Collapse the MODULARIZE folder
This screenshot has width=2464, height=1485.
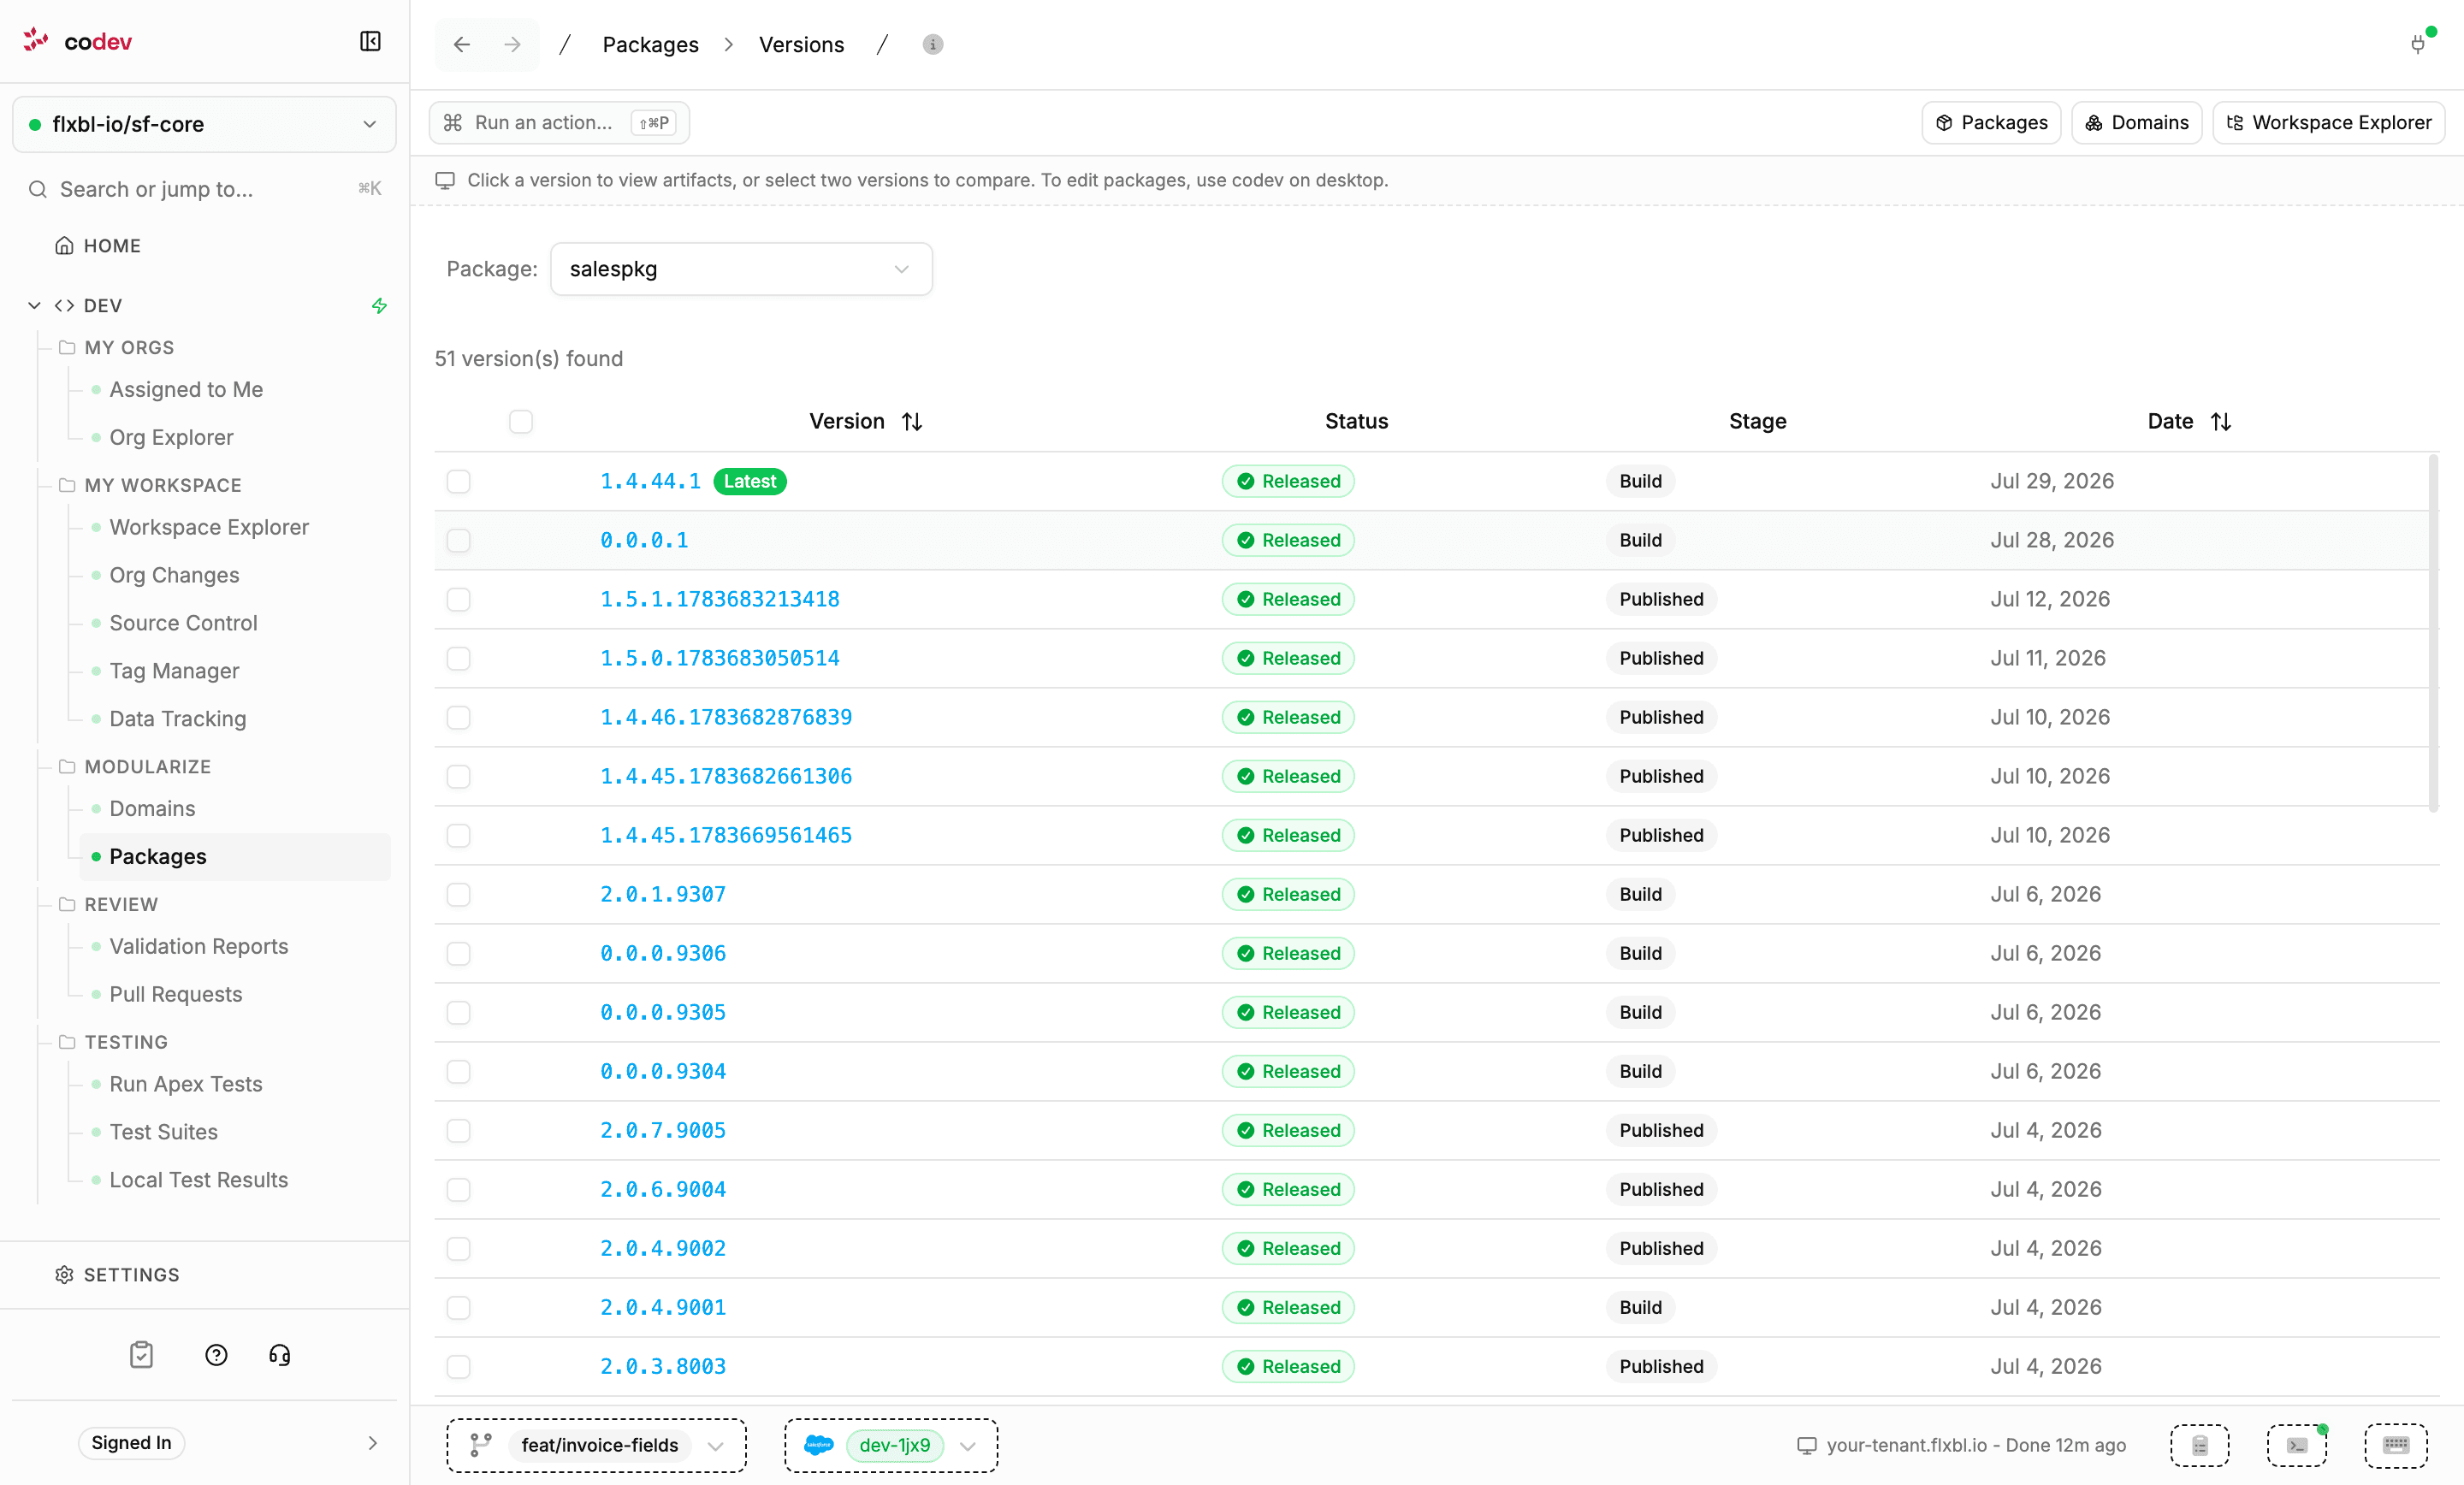click(x=135, y=767)
